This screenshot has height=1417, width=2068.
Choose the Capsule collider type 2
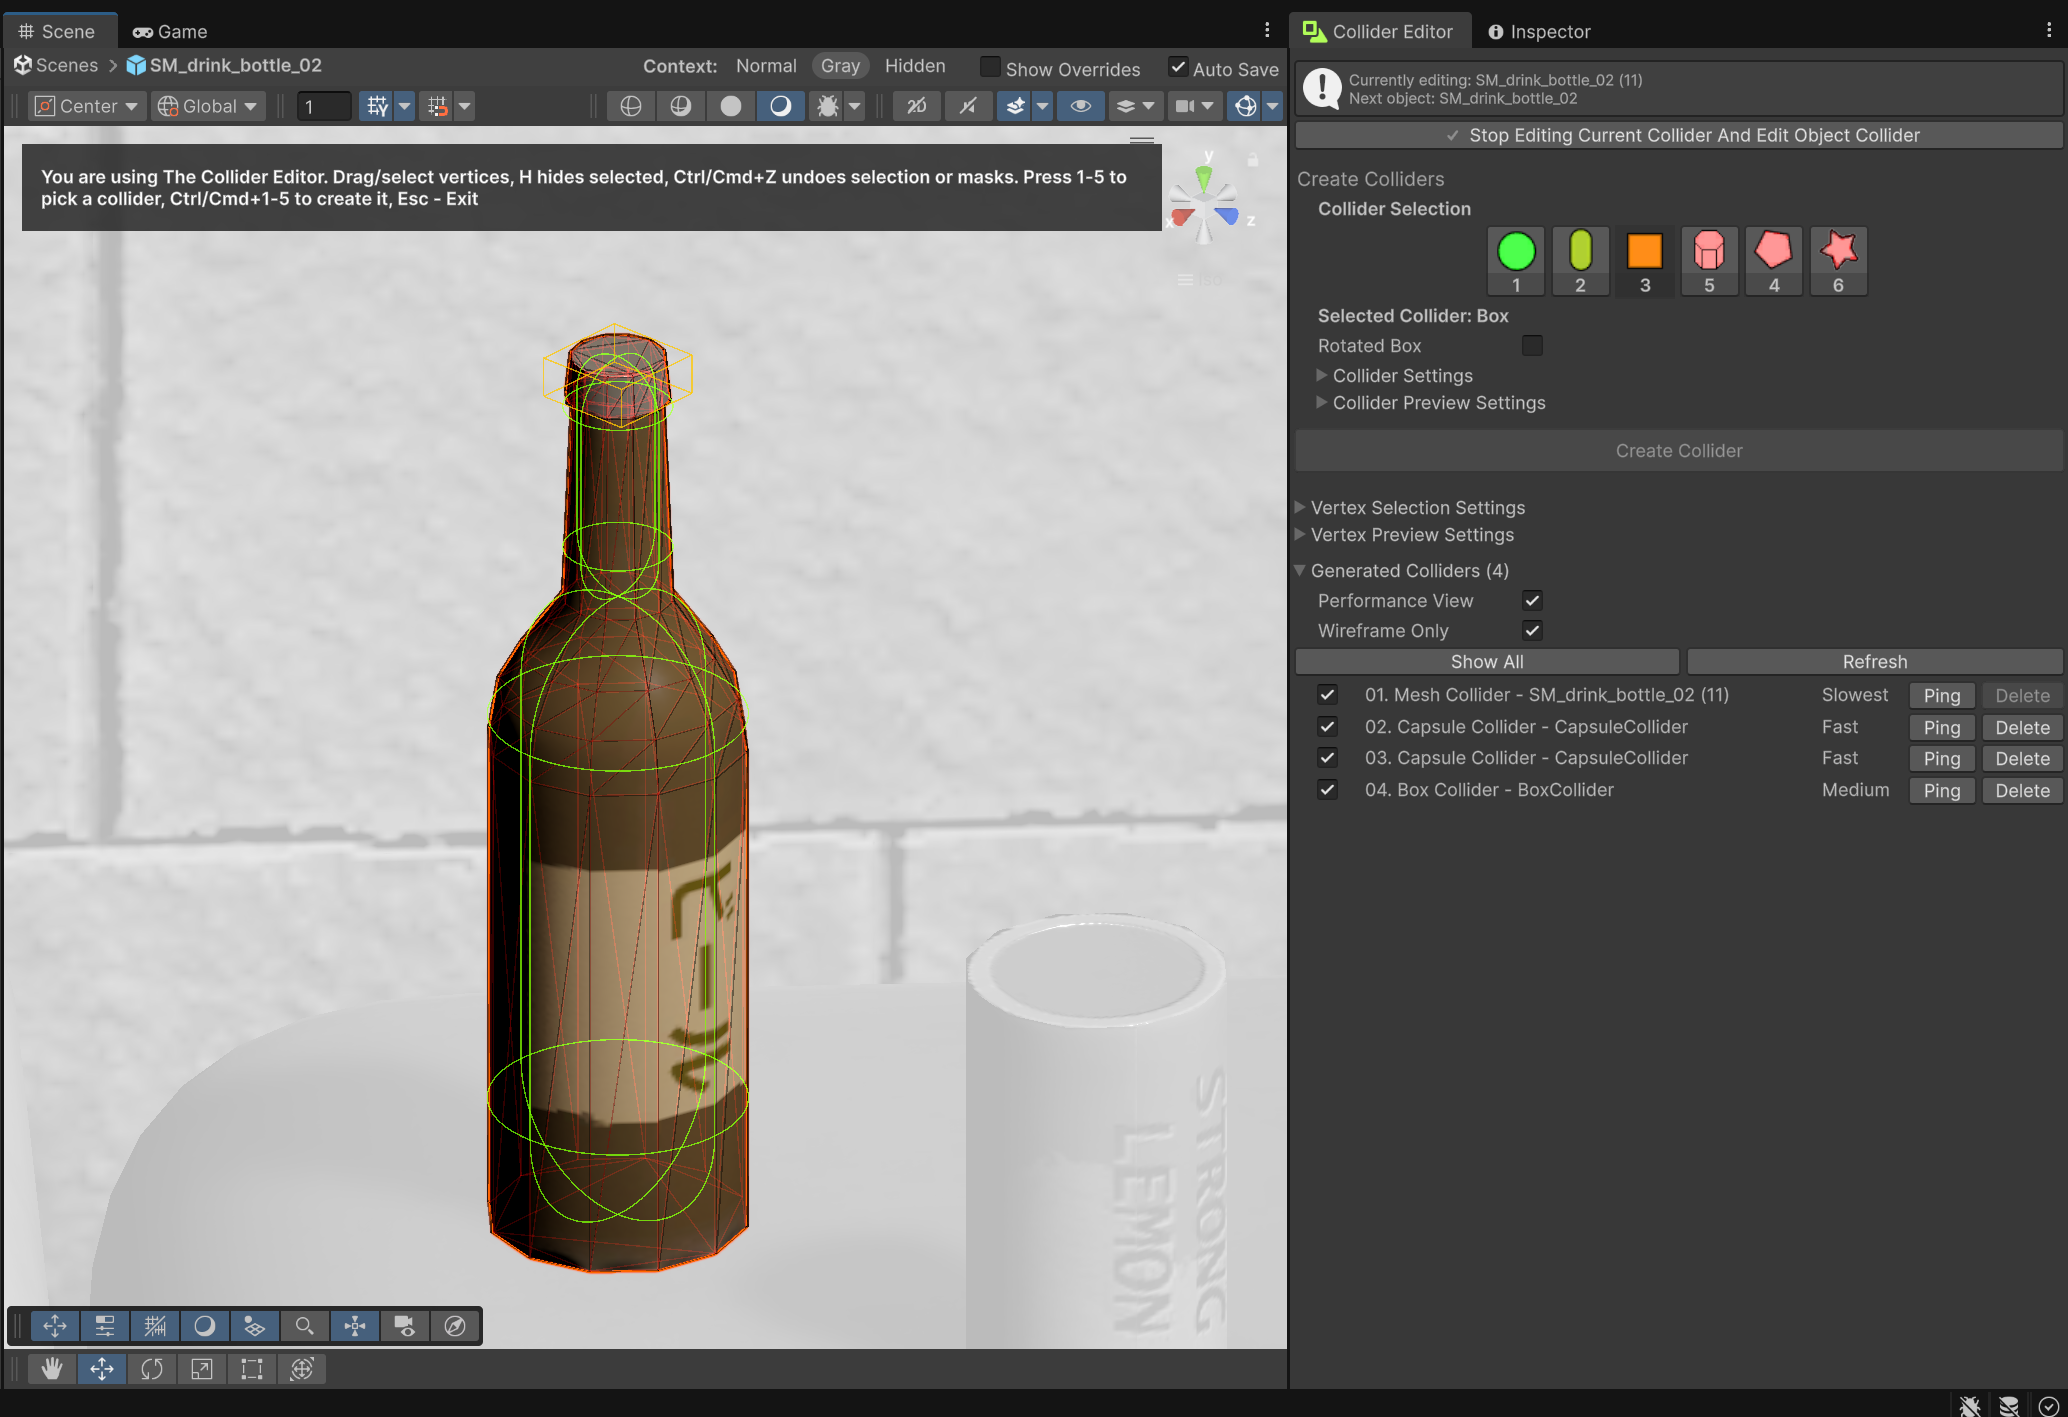click(x=1580, y=261)
